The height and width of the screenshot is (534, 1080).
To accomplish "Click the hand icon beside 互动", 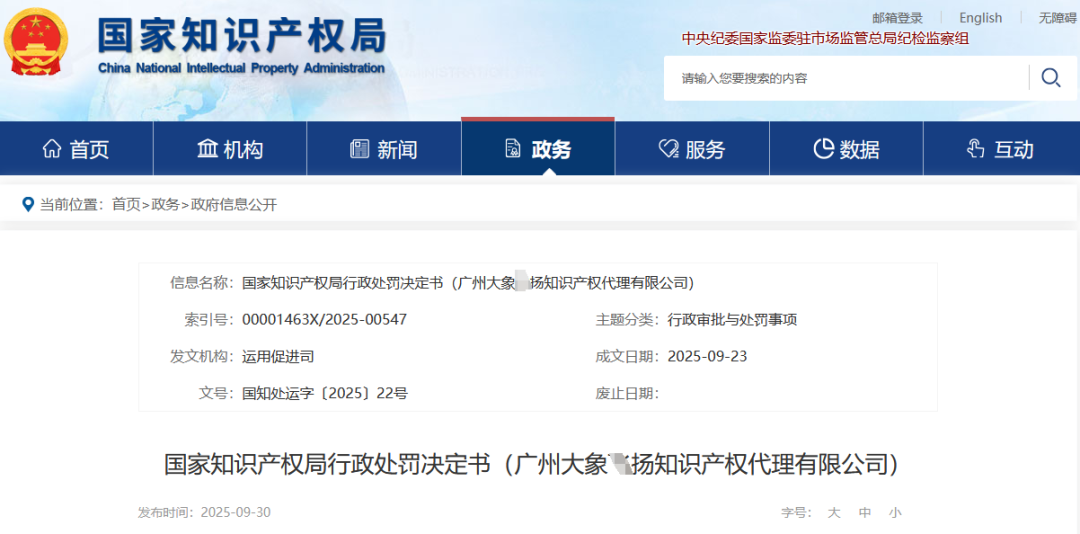I will [976, 149].
